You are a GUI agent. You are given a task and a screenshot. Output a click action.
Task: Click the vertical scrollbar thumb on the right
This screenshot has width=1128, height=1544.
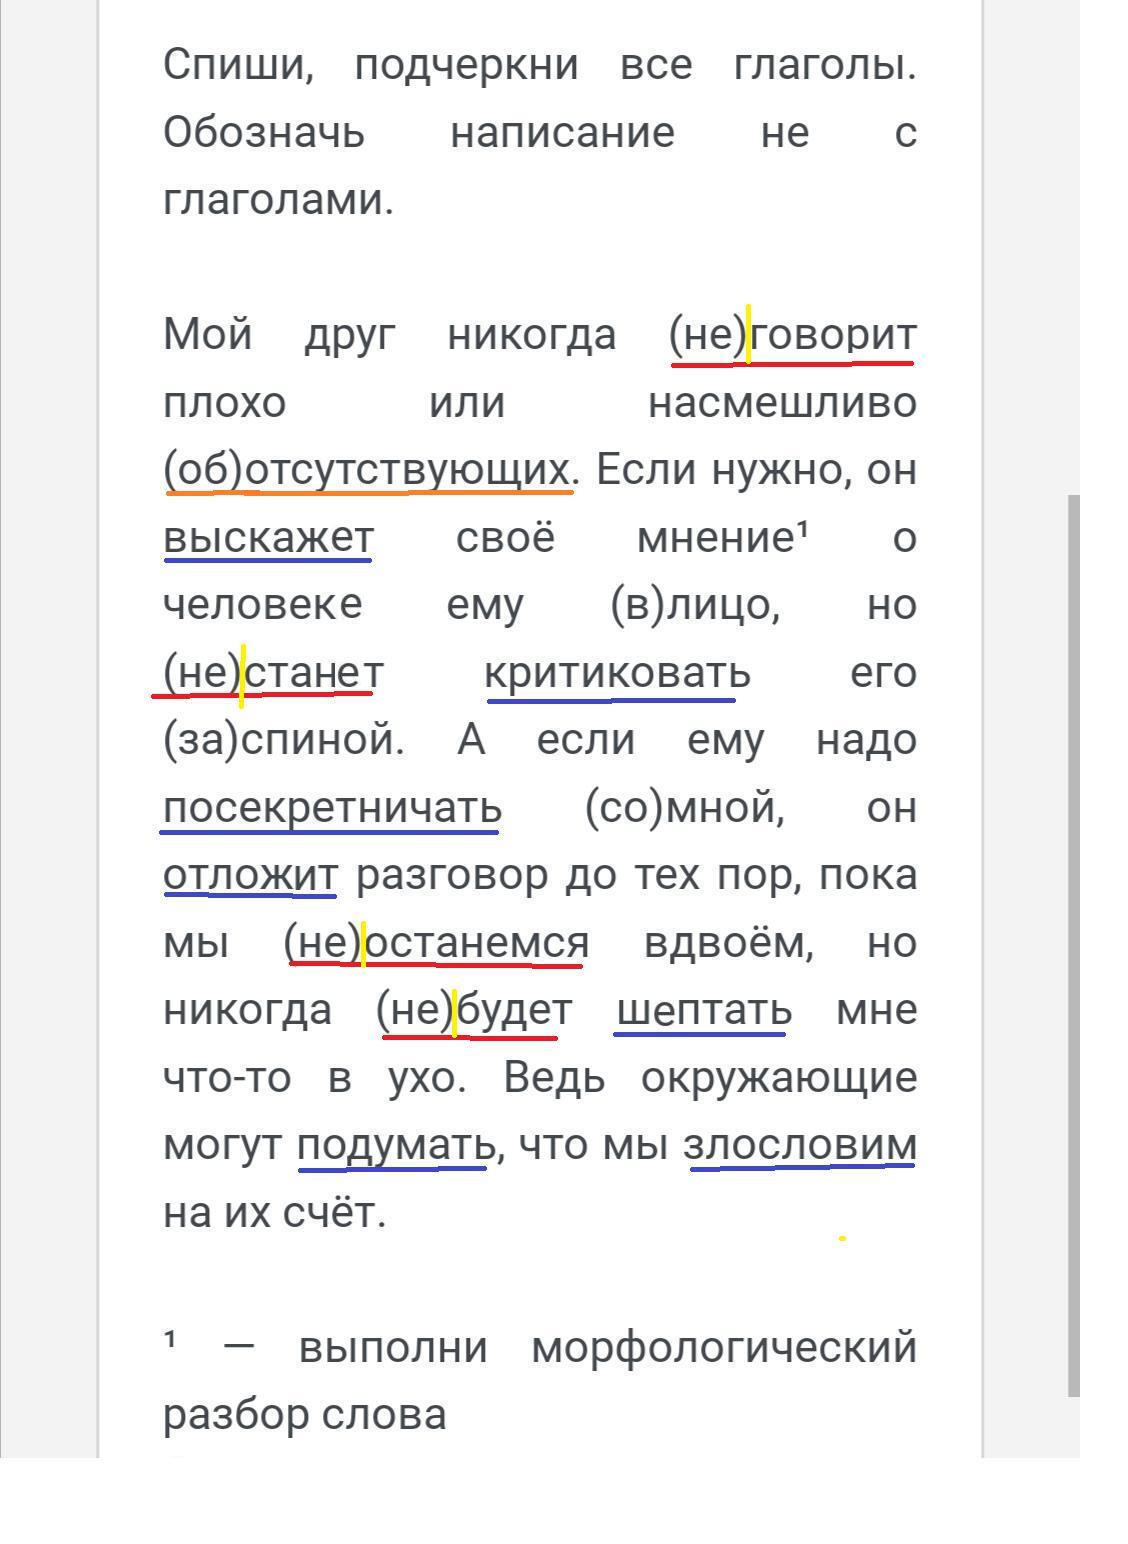pyautogui.click(x=1074, y=945)
